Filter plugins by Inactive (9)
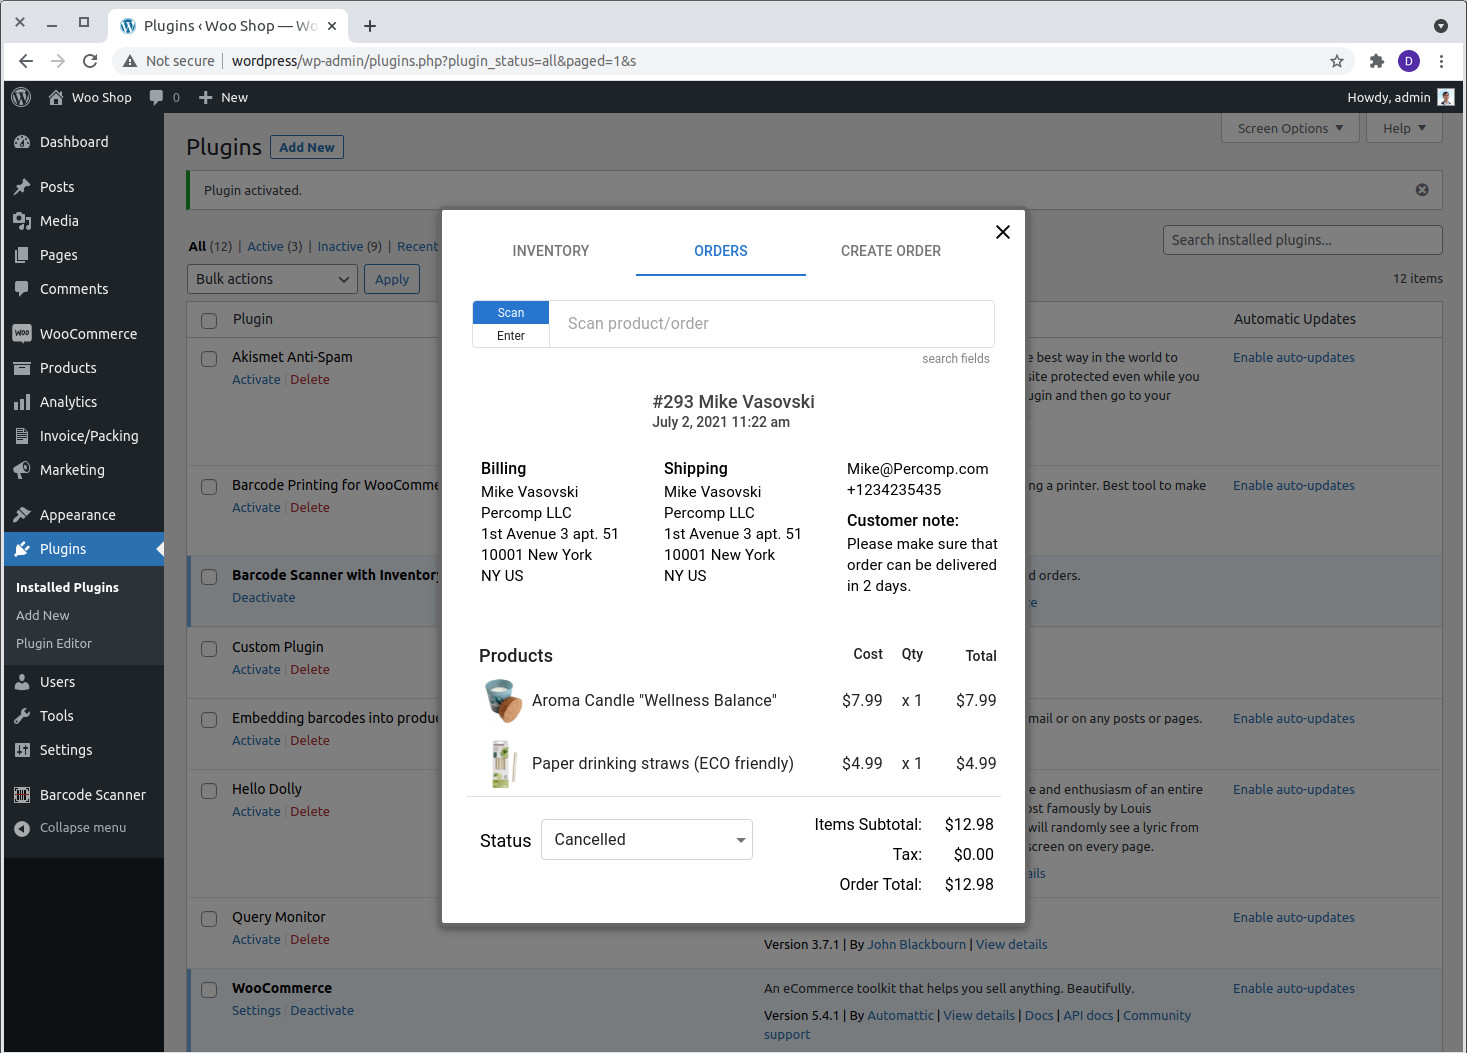 click(x=350, y=247)
